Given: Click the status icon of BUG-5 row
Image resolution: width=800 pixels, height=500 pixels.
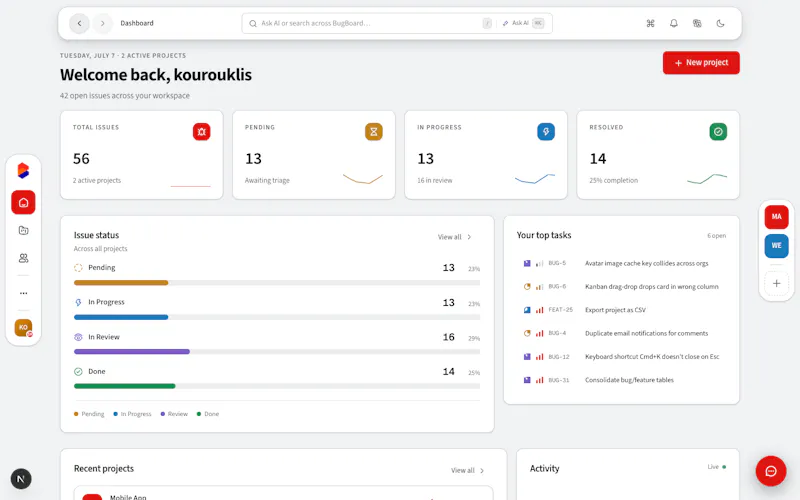Looking at the screenshot, I should pyautogui.click(x=527, y=263).
